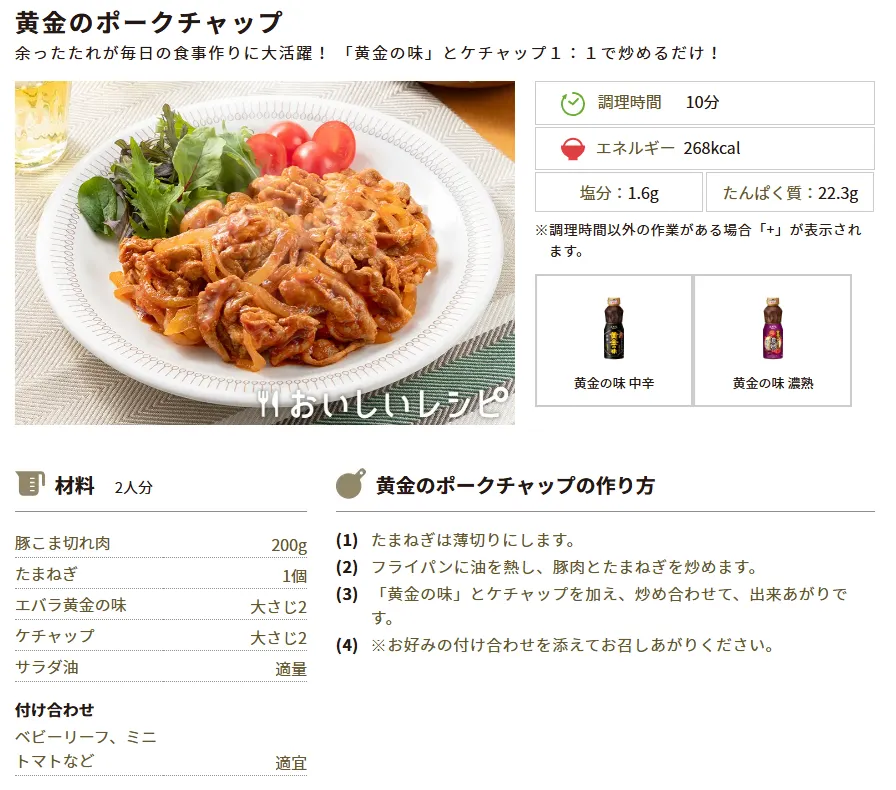Click the ケチャップ ingredient row
Viewport: 896px width, 790px height.
pos(161,636)
